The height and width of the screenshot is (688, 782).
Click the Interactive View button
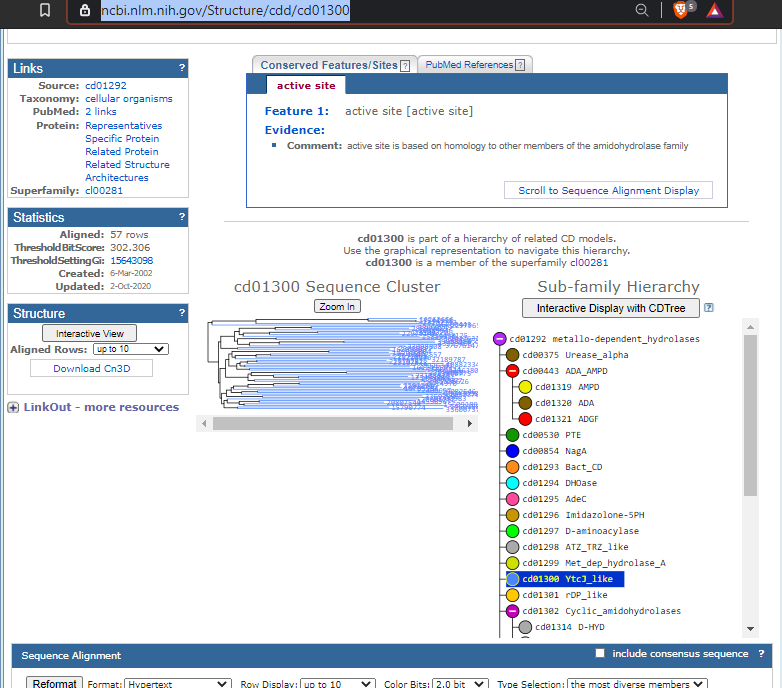(90, 333)
